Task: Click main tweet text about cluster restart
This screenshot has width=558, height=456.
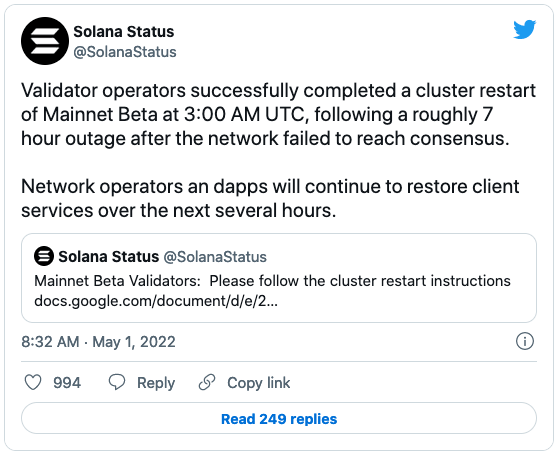Action: click(x=278, y=114)
